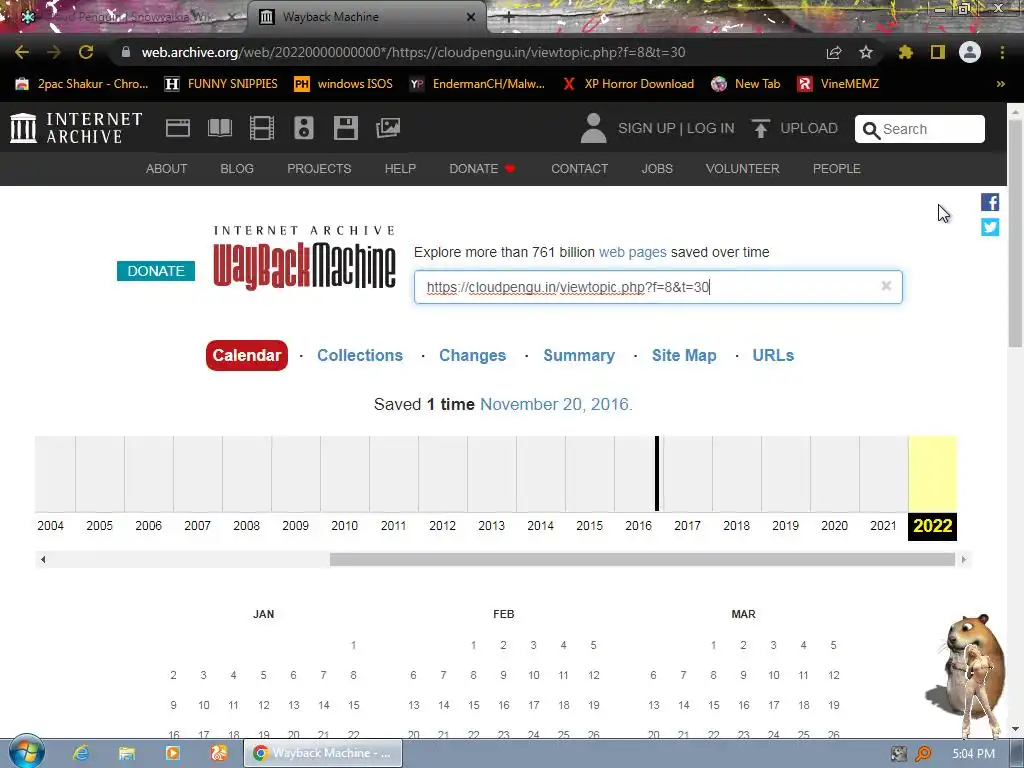Open the Video film icon
Screen dimensions: 1024x768
[262, 128]
